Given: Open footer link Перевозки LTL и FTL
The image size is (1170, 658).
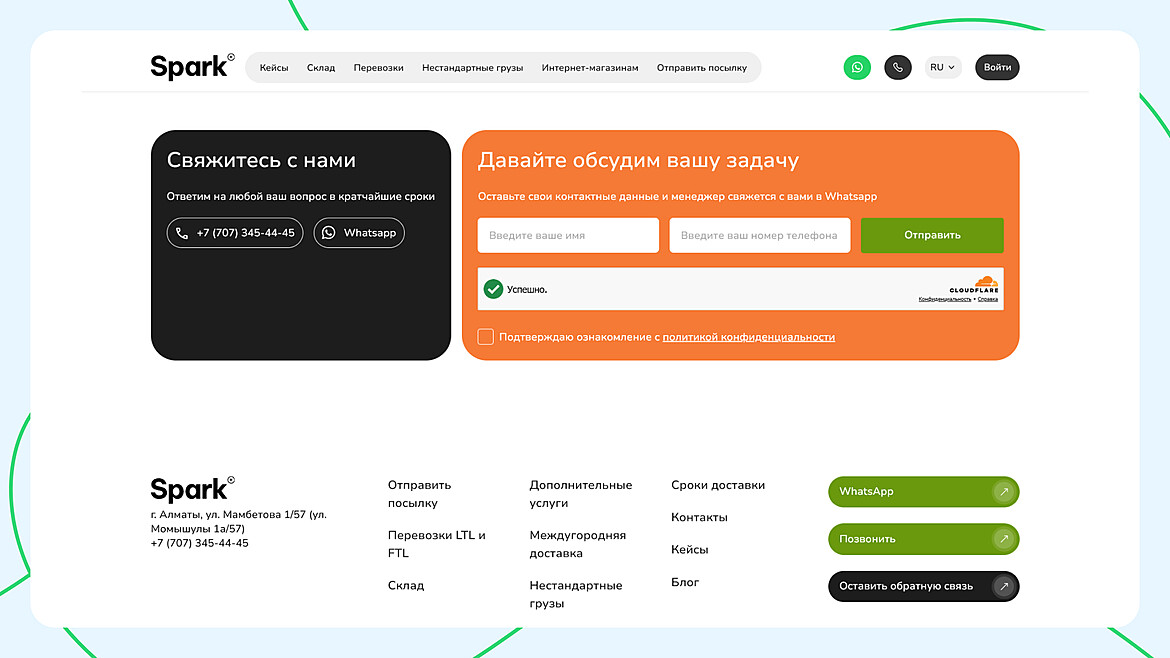Looking at the screenshot, I should point(437,544).
